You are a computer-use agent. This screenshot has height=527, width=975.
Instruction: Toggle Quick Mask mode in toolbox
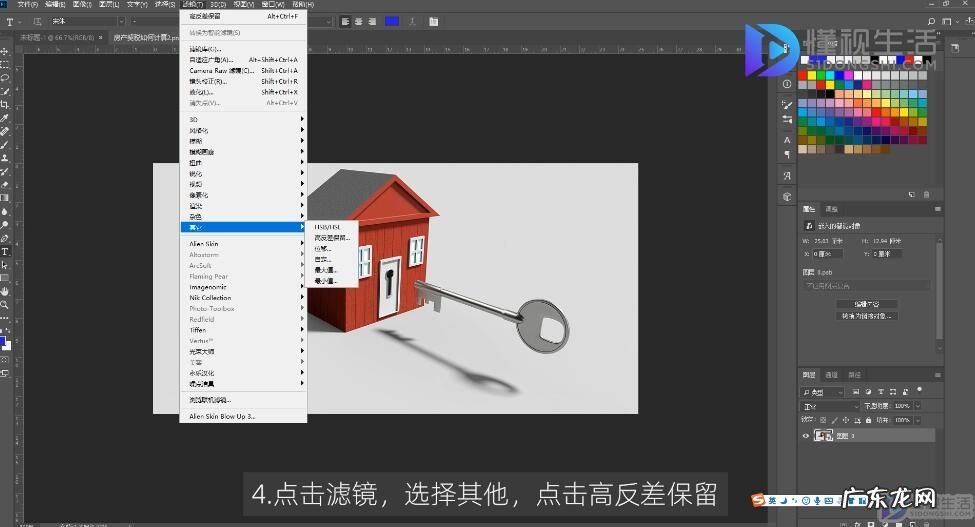[x=4, y=360]
